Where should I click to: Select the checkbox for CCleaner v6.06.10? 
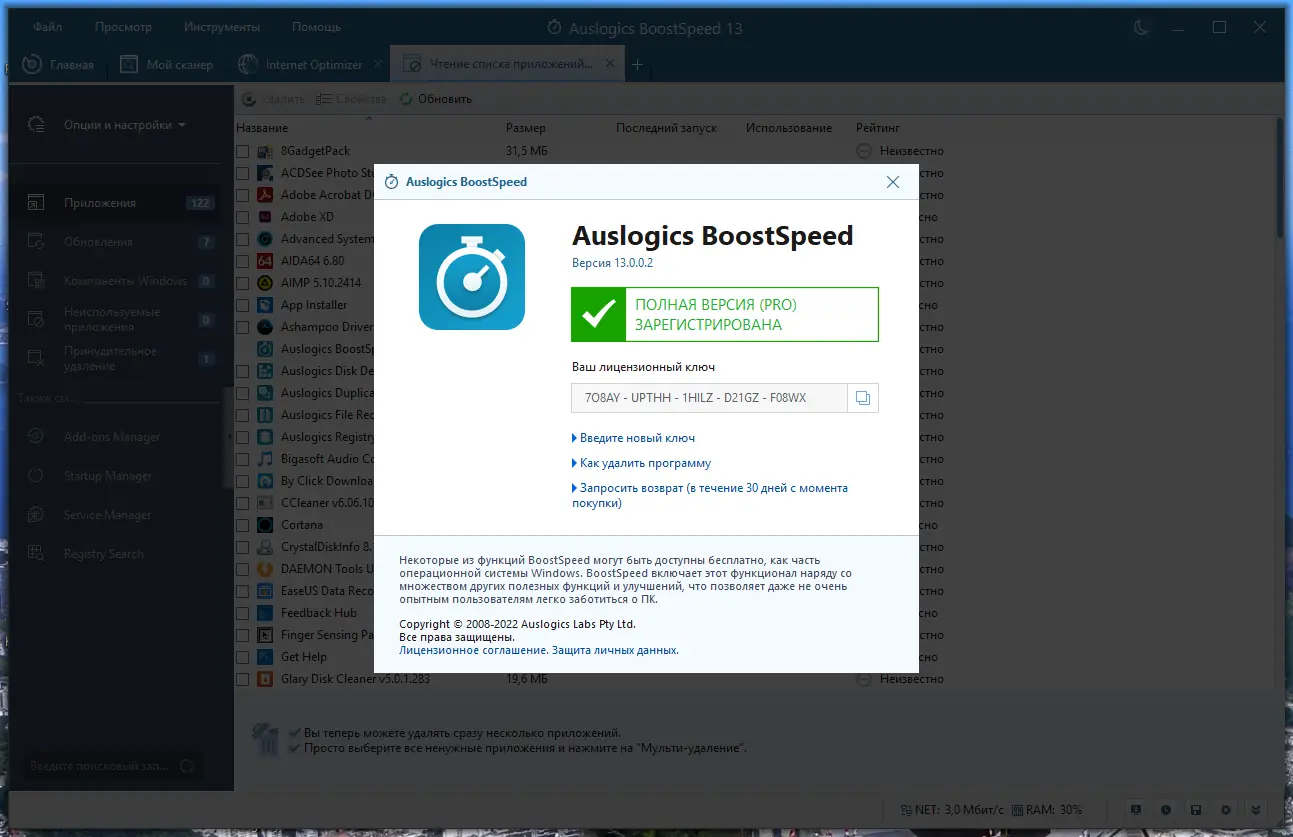pos(241,502)
